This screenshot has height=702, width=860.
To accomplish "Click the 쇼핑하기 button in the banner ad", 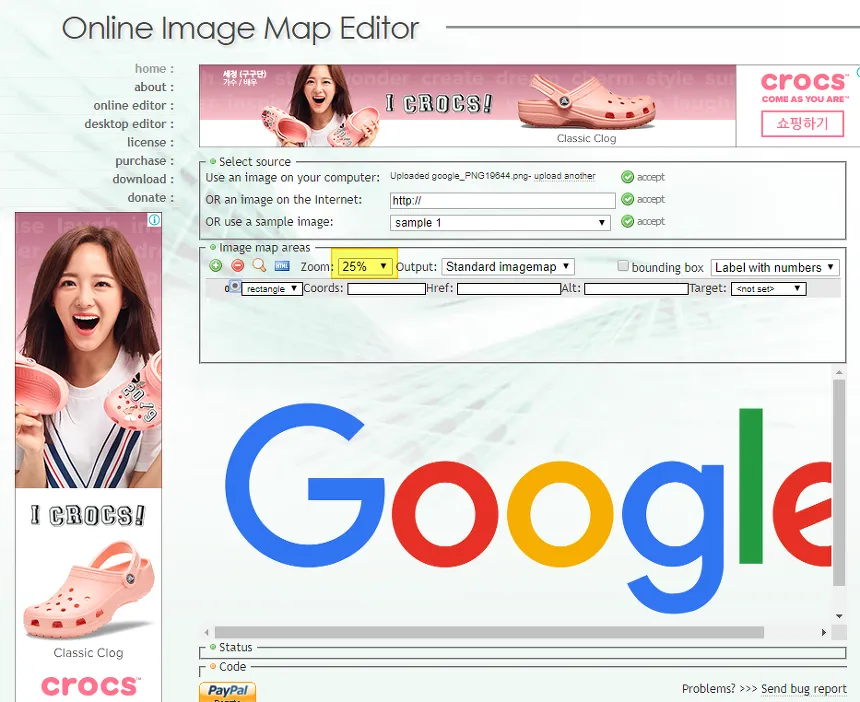I will pyautogui.click(x=802, y=123).
